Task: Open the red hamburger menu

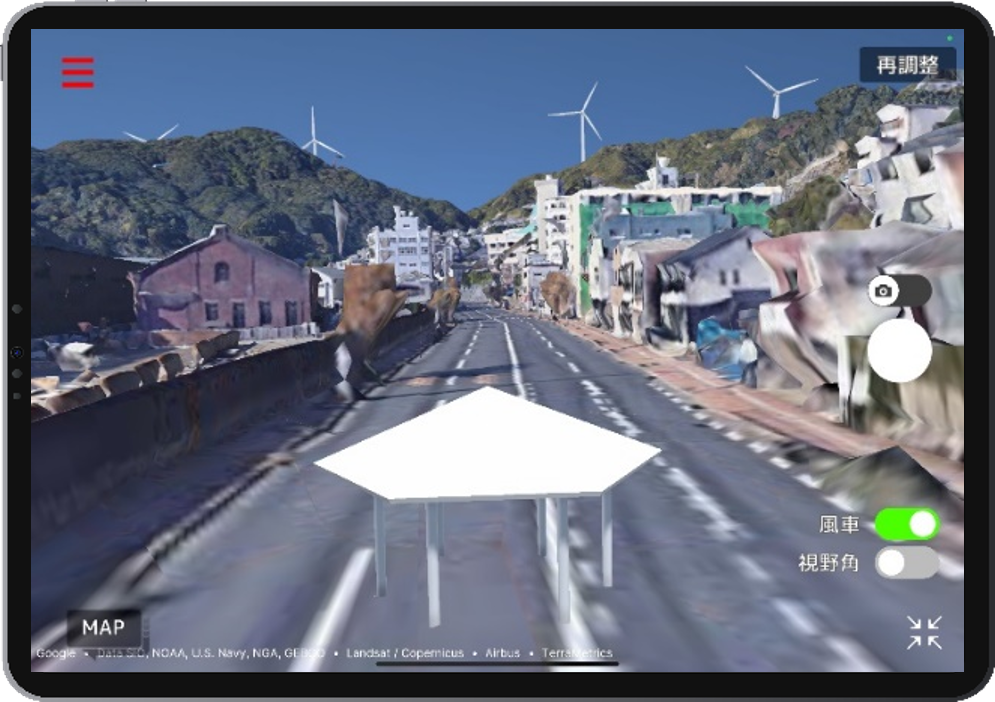Action: click(75, 71)
